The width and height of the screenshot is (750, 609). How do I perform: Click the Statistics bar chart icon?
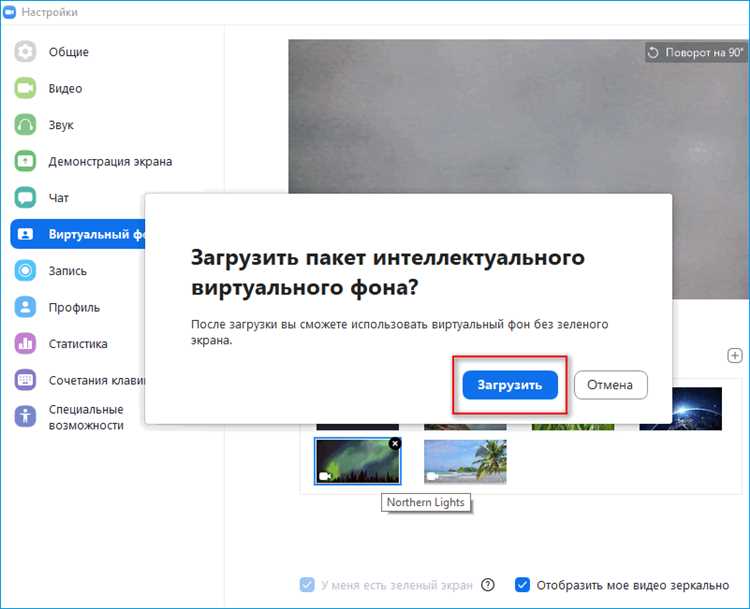click(25, 343)
